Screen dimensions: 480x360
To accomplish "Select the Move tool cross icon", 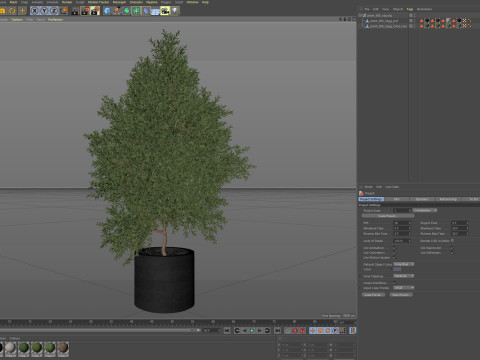I will click(x=22, y=11).
